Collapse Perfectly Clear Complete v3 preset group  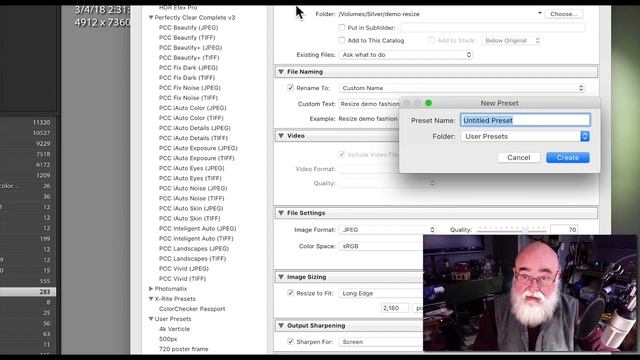pos(151,18)
